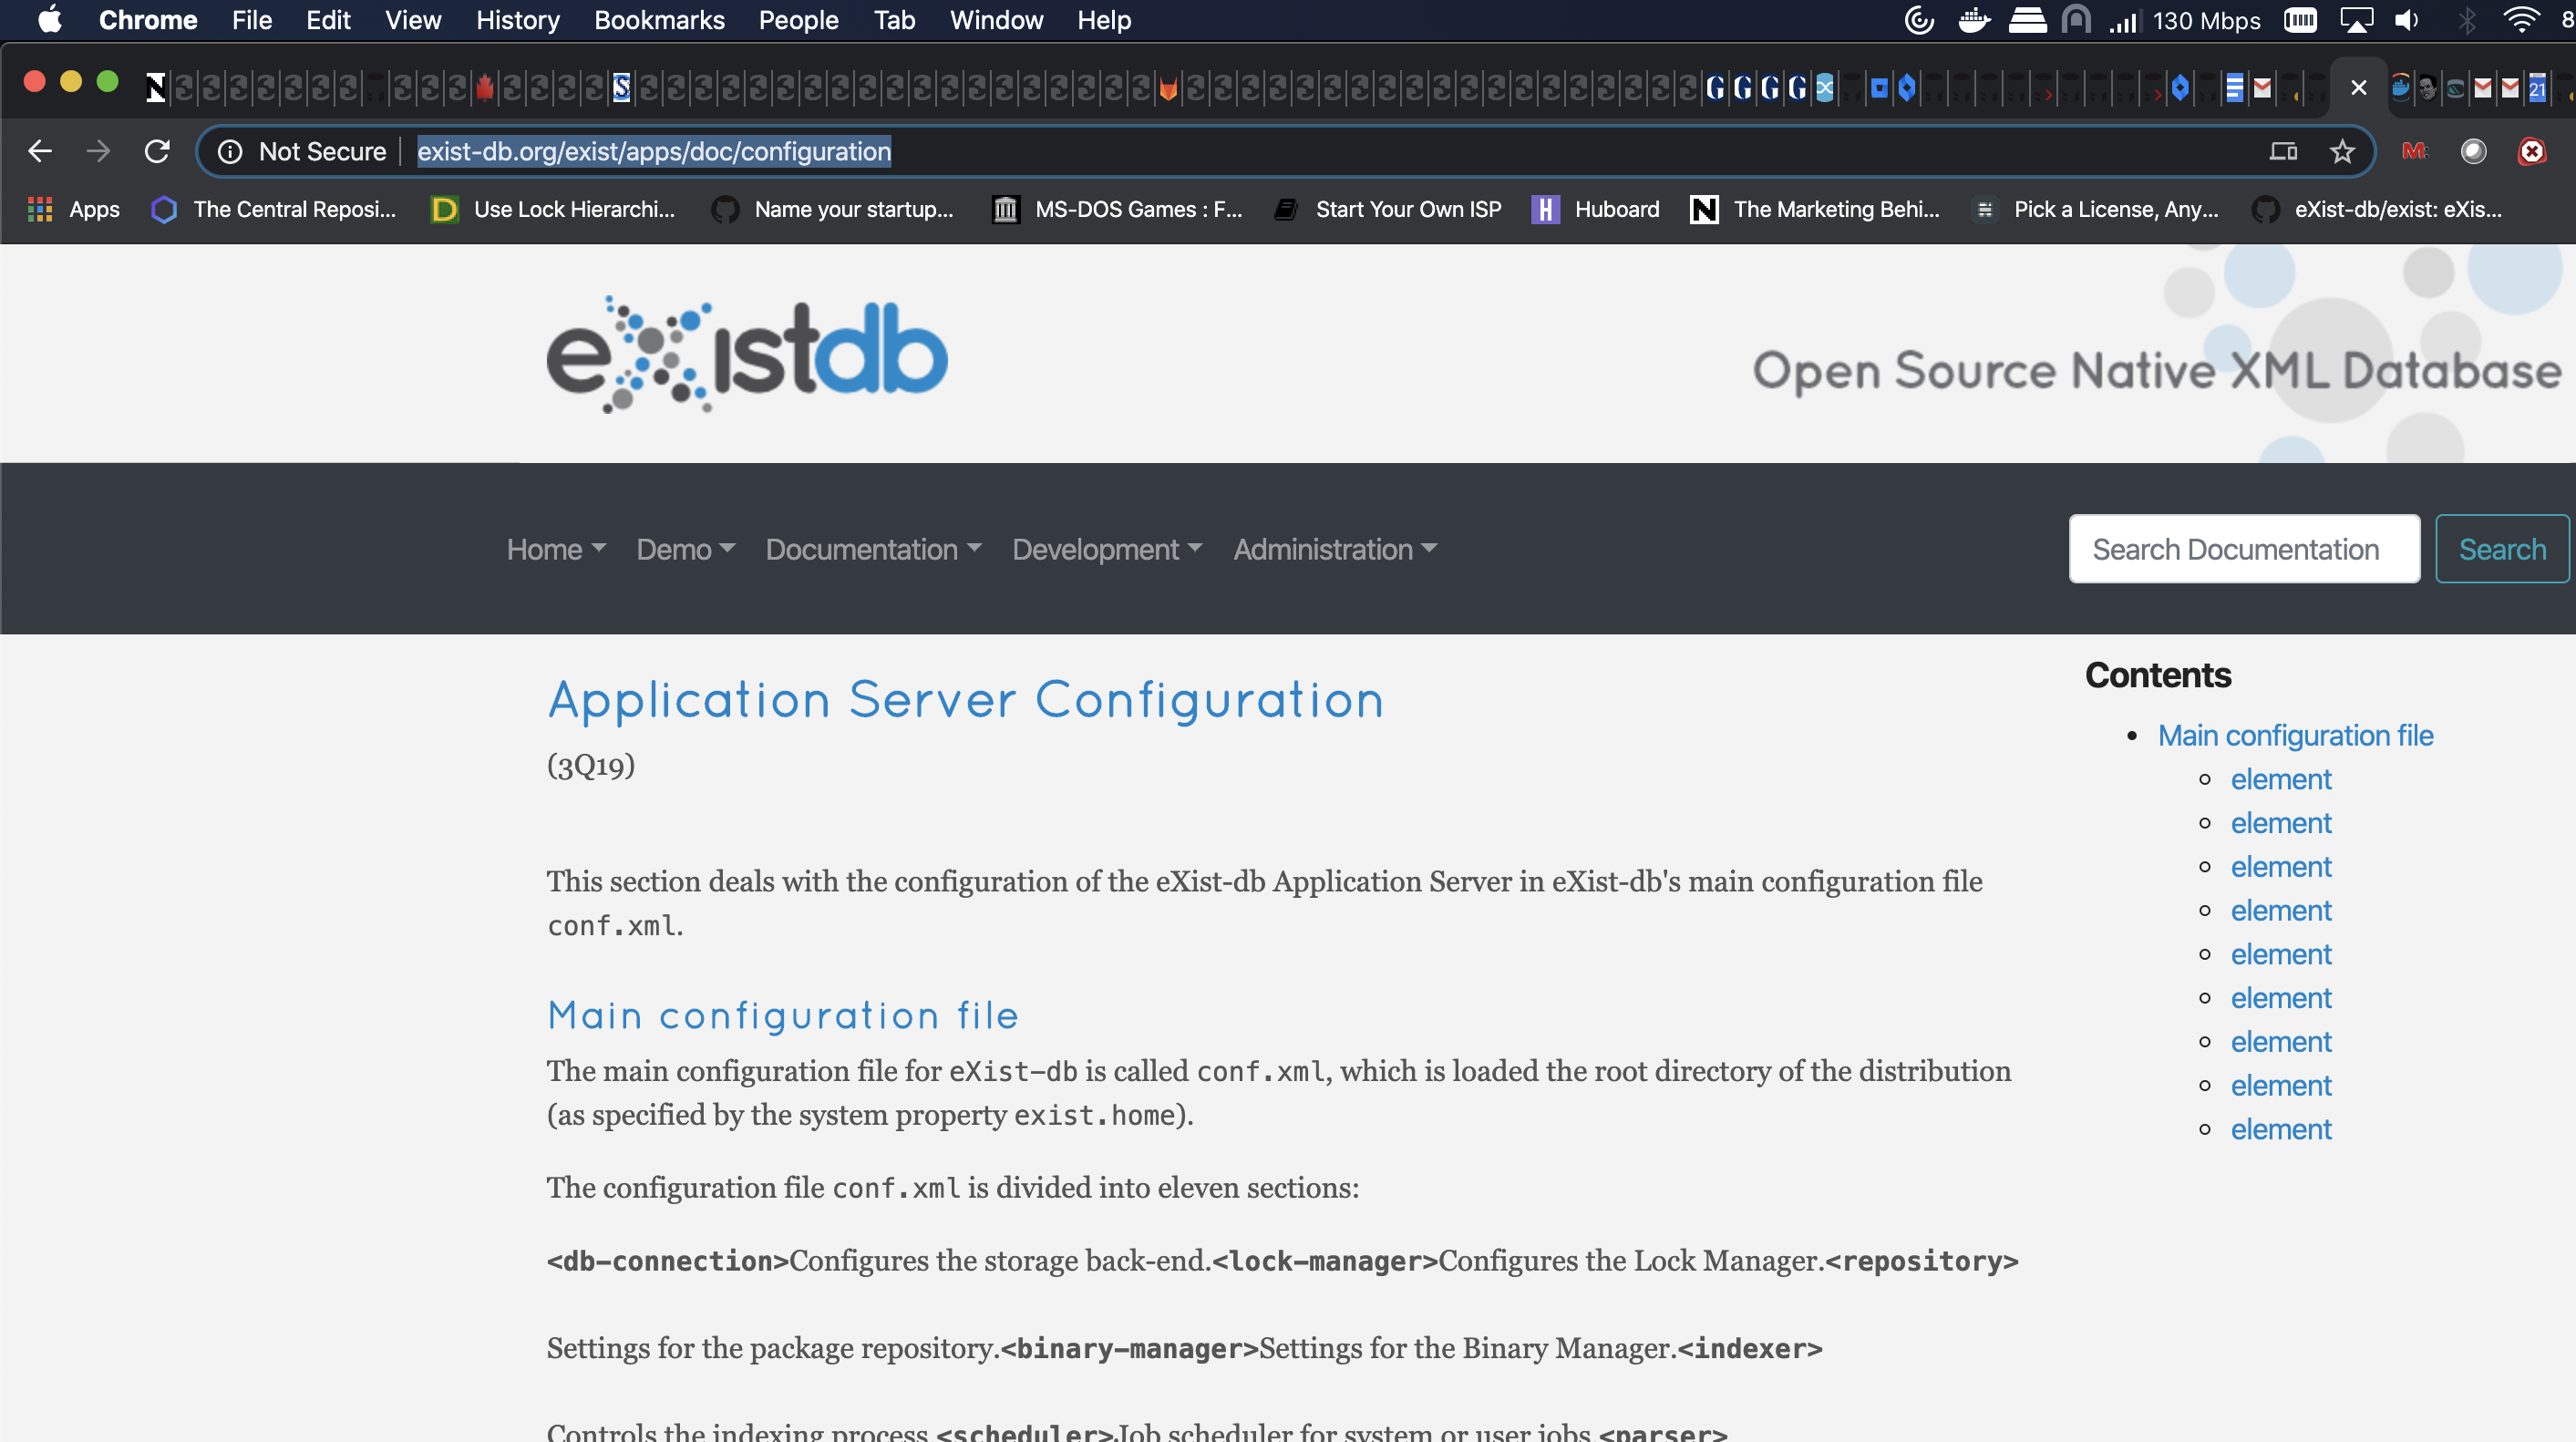The image size is (2576, 1442).
Task: Close the active browser tab
Action: (x=2358, y=88)
